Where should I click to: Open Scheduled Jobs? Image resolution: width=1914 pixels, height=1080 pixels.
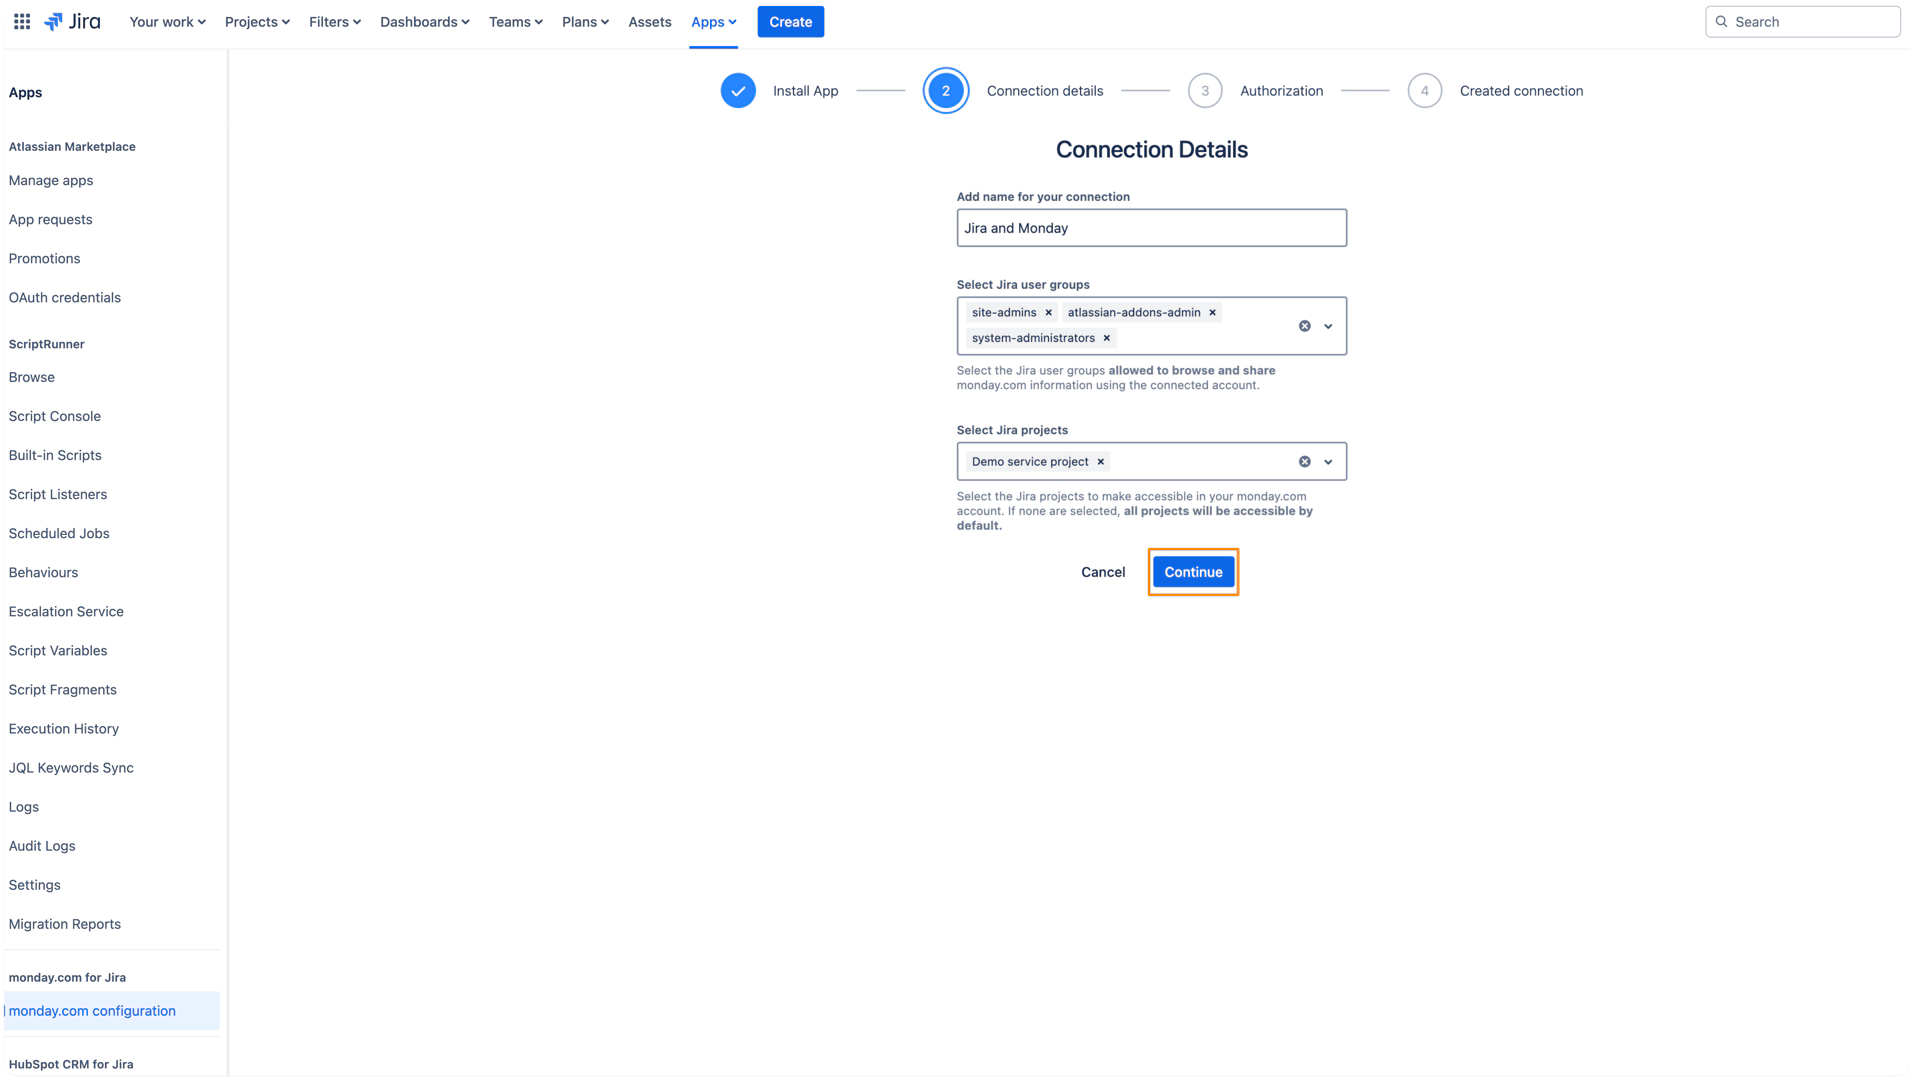click(59, 533)
